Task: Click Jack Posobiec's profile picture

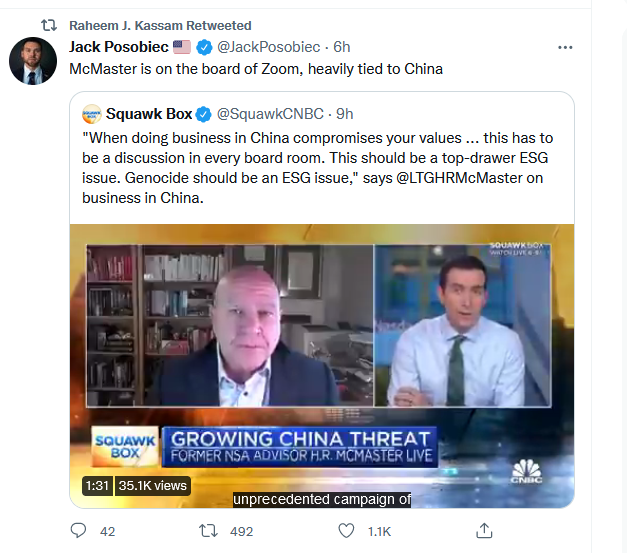Action: pos(33,61)
